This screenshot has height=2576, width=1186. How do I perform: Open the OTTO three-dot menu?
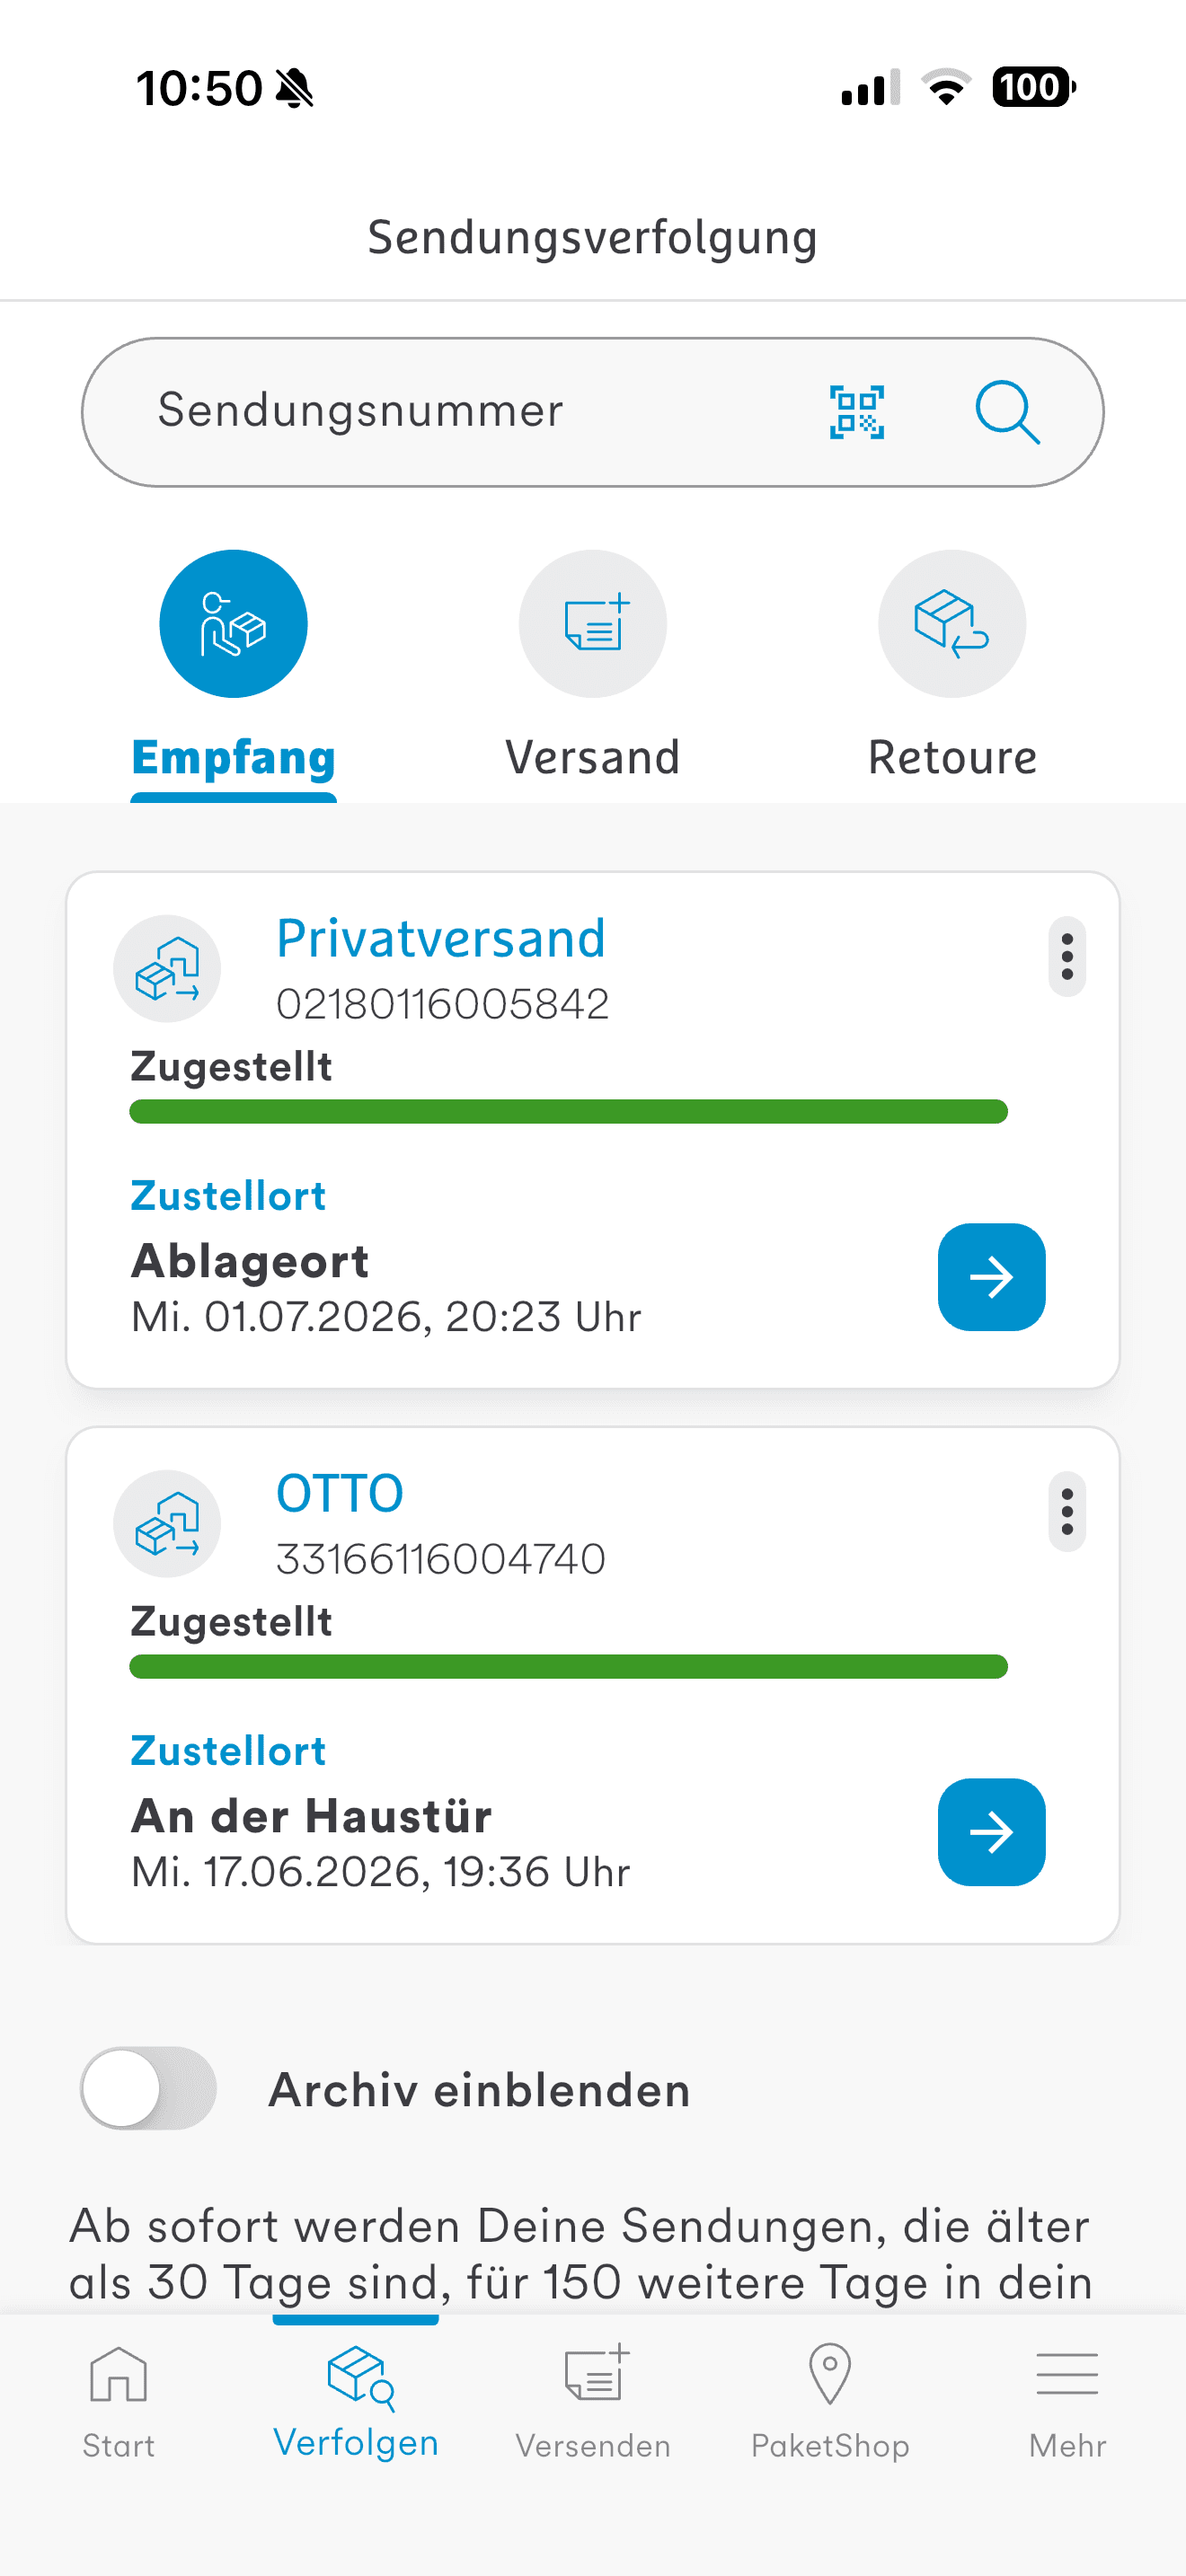coord(1067,1512)
